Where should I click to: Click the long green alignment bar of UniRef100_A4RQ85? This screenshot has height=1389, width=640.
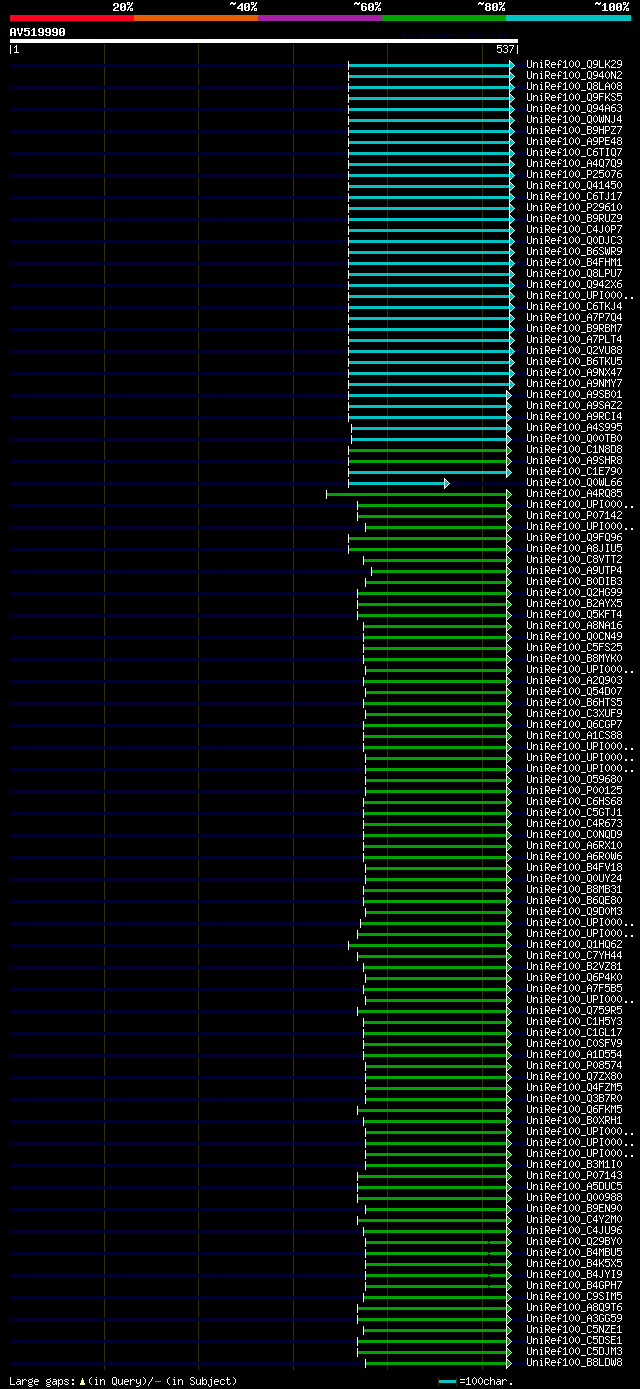click(418, 493)
